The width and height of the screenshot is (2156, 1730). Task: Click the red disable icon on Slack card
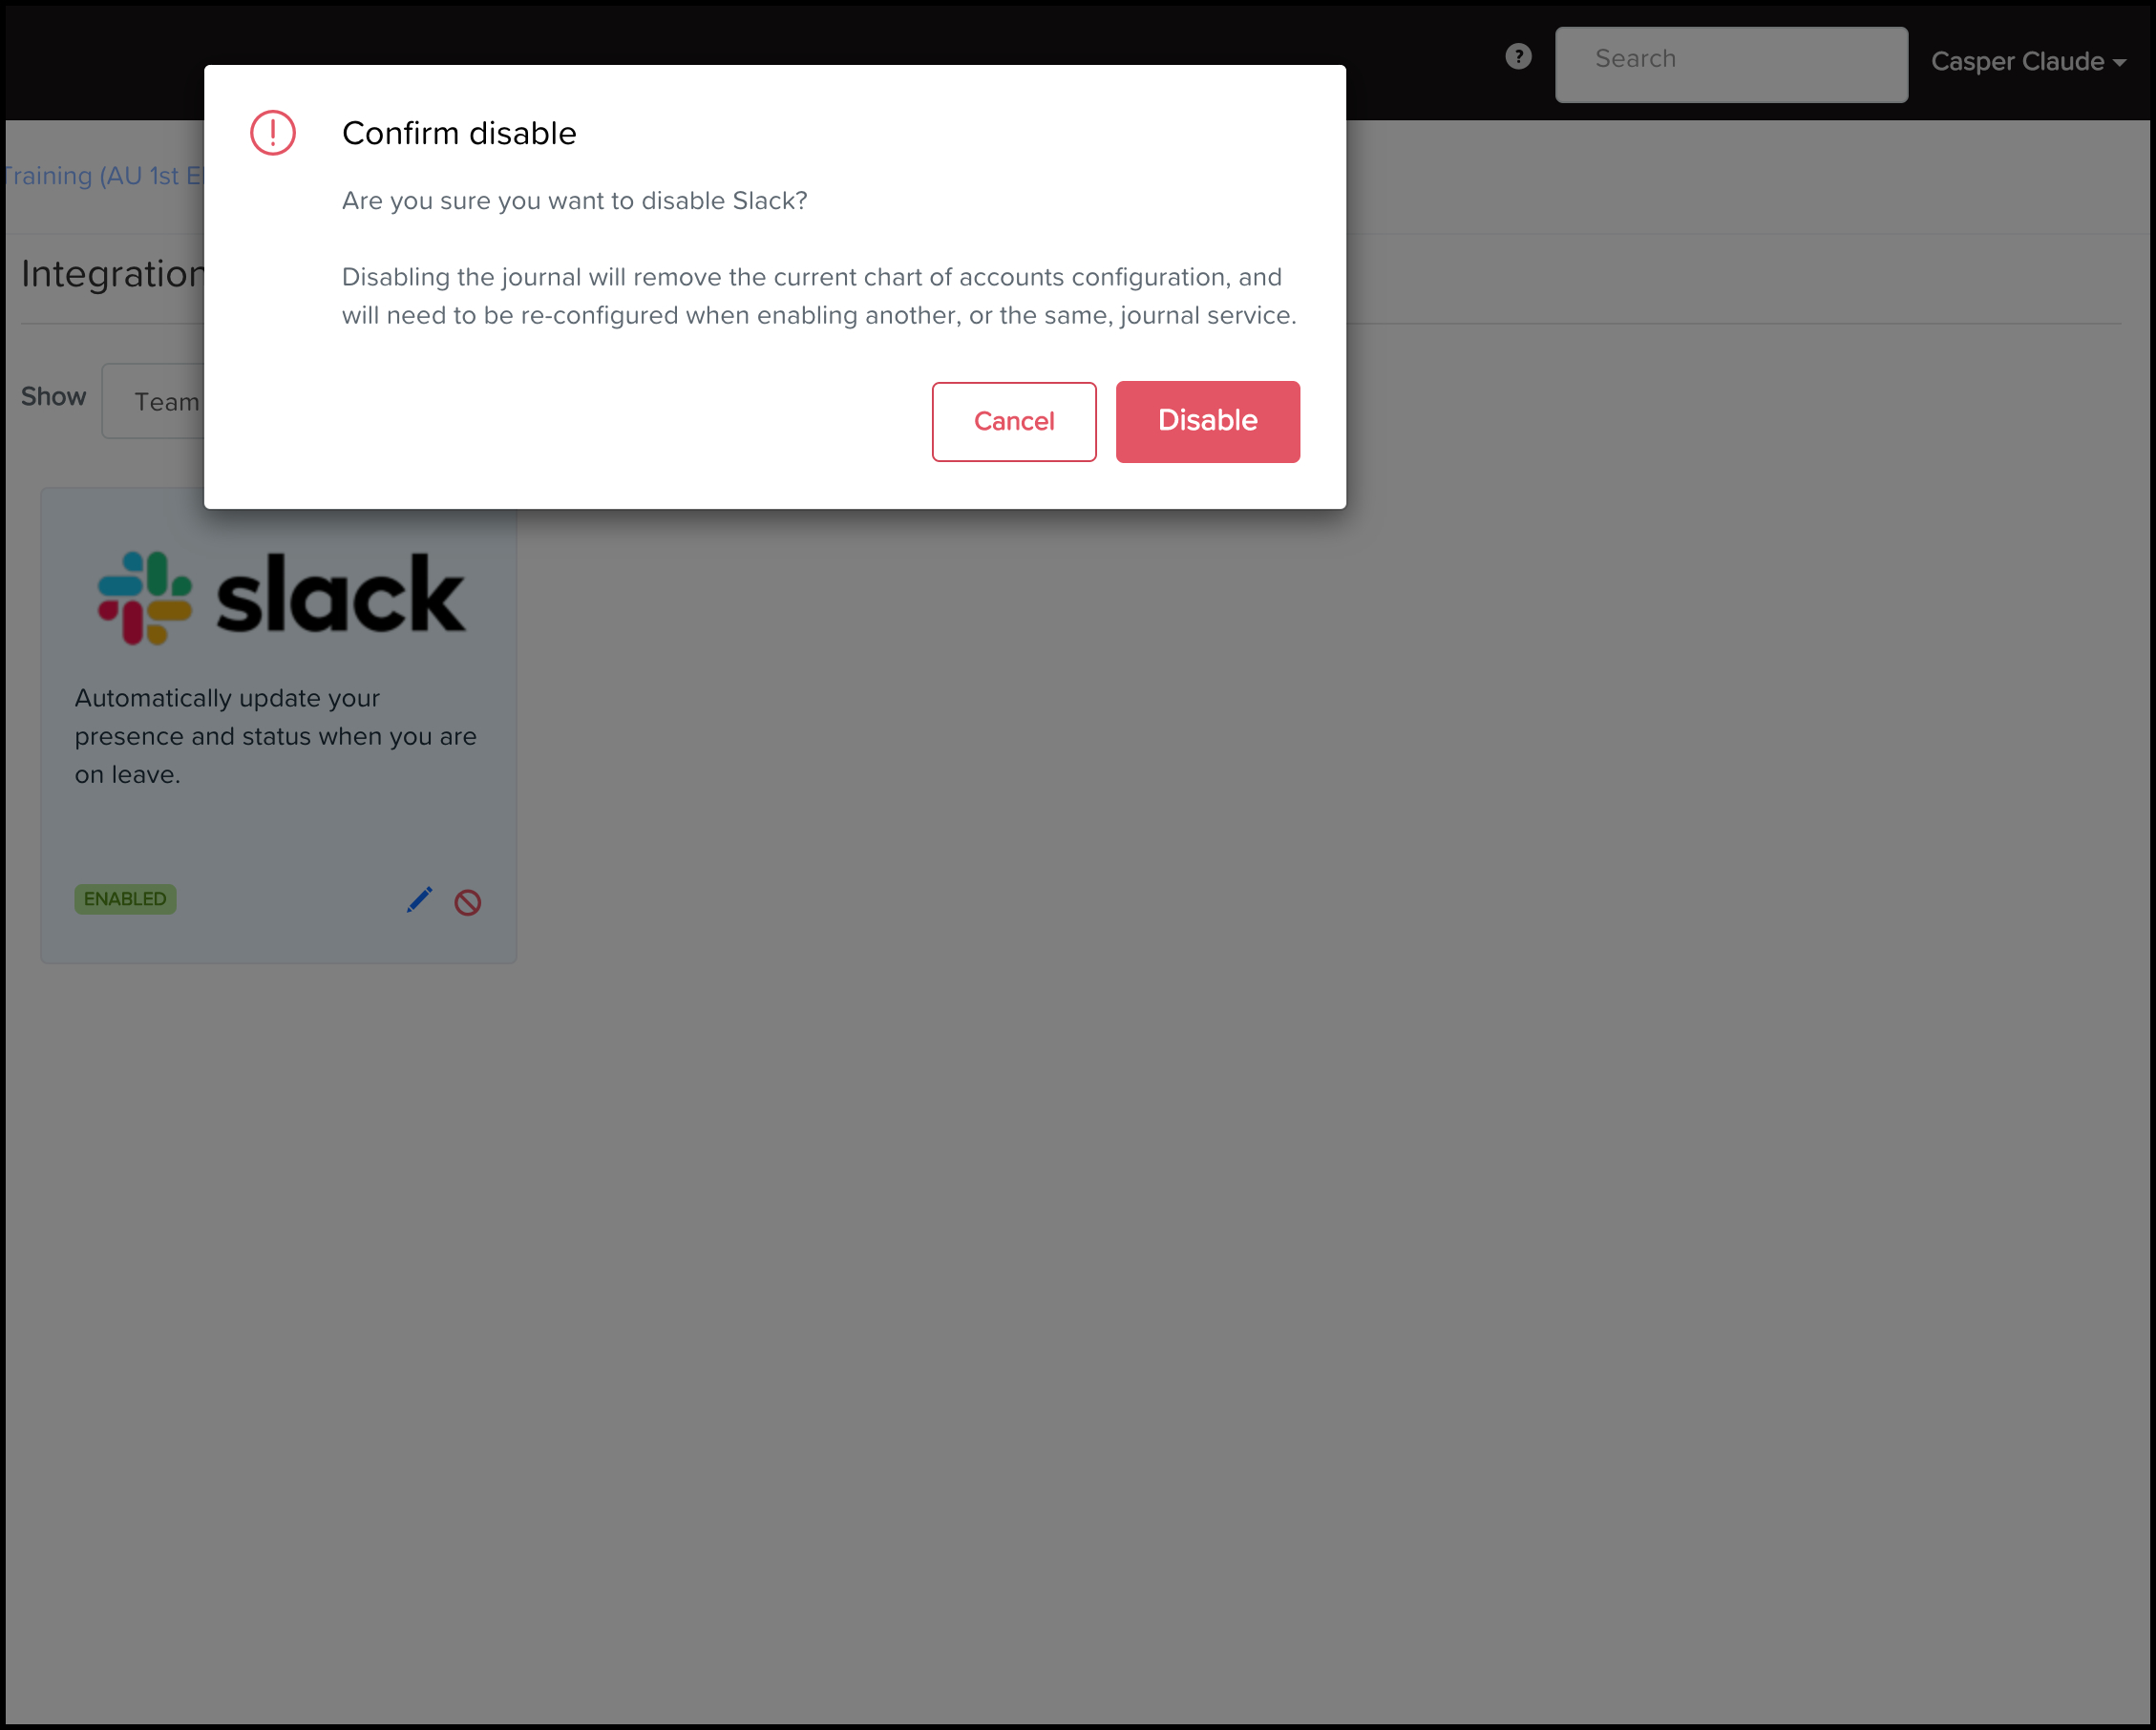467,902
